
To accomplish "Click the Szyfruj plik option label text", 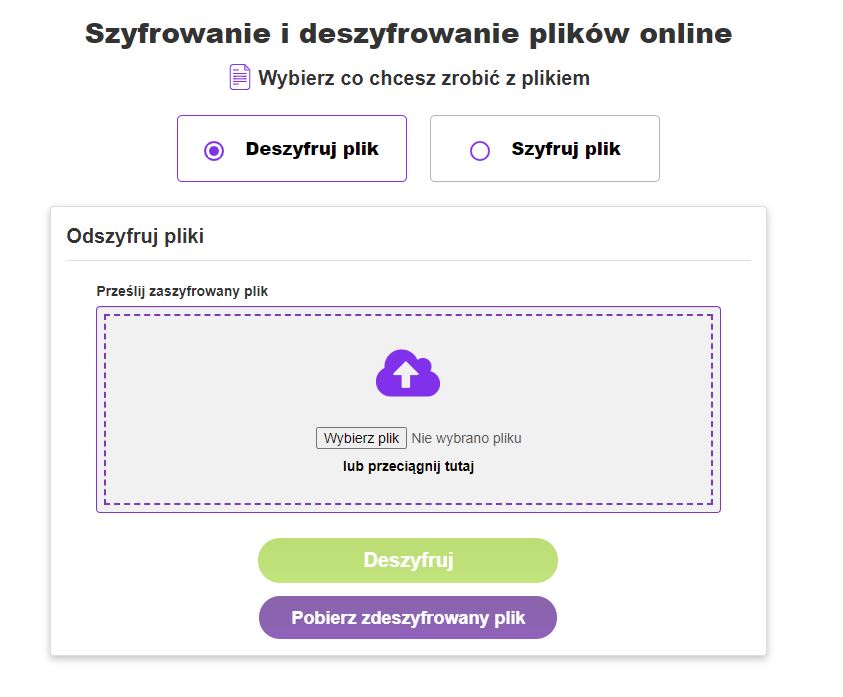I will tap(566, 149).
